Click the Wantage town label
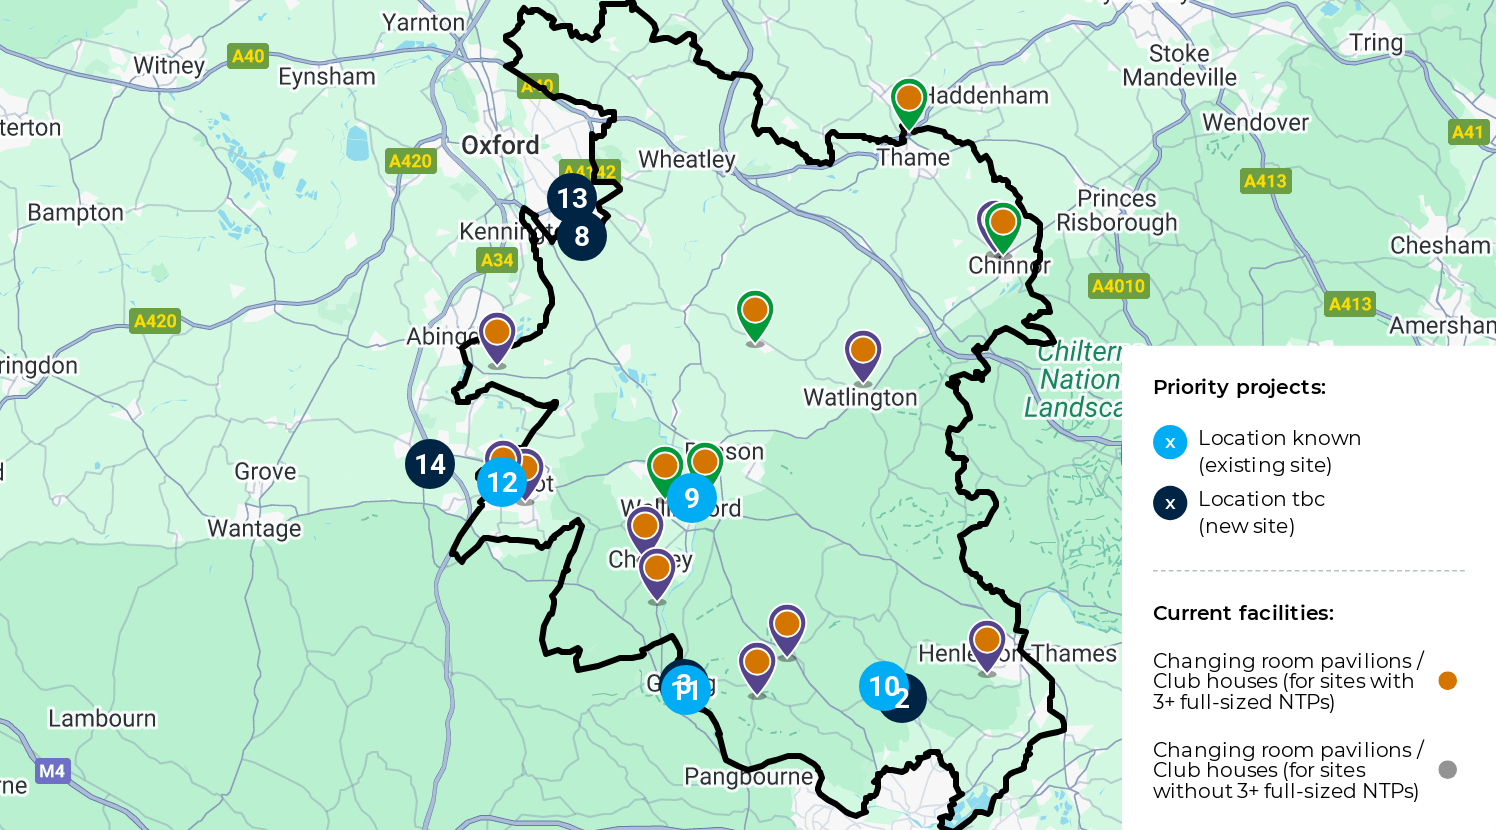Image resolution: width=1496 pixels, height=830 pixels. pyautogui.click(x=254, y=528)
